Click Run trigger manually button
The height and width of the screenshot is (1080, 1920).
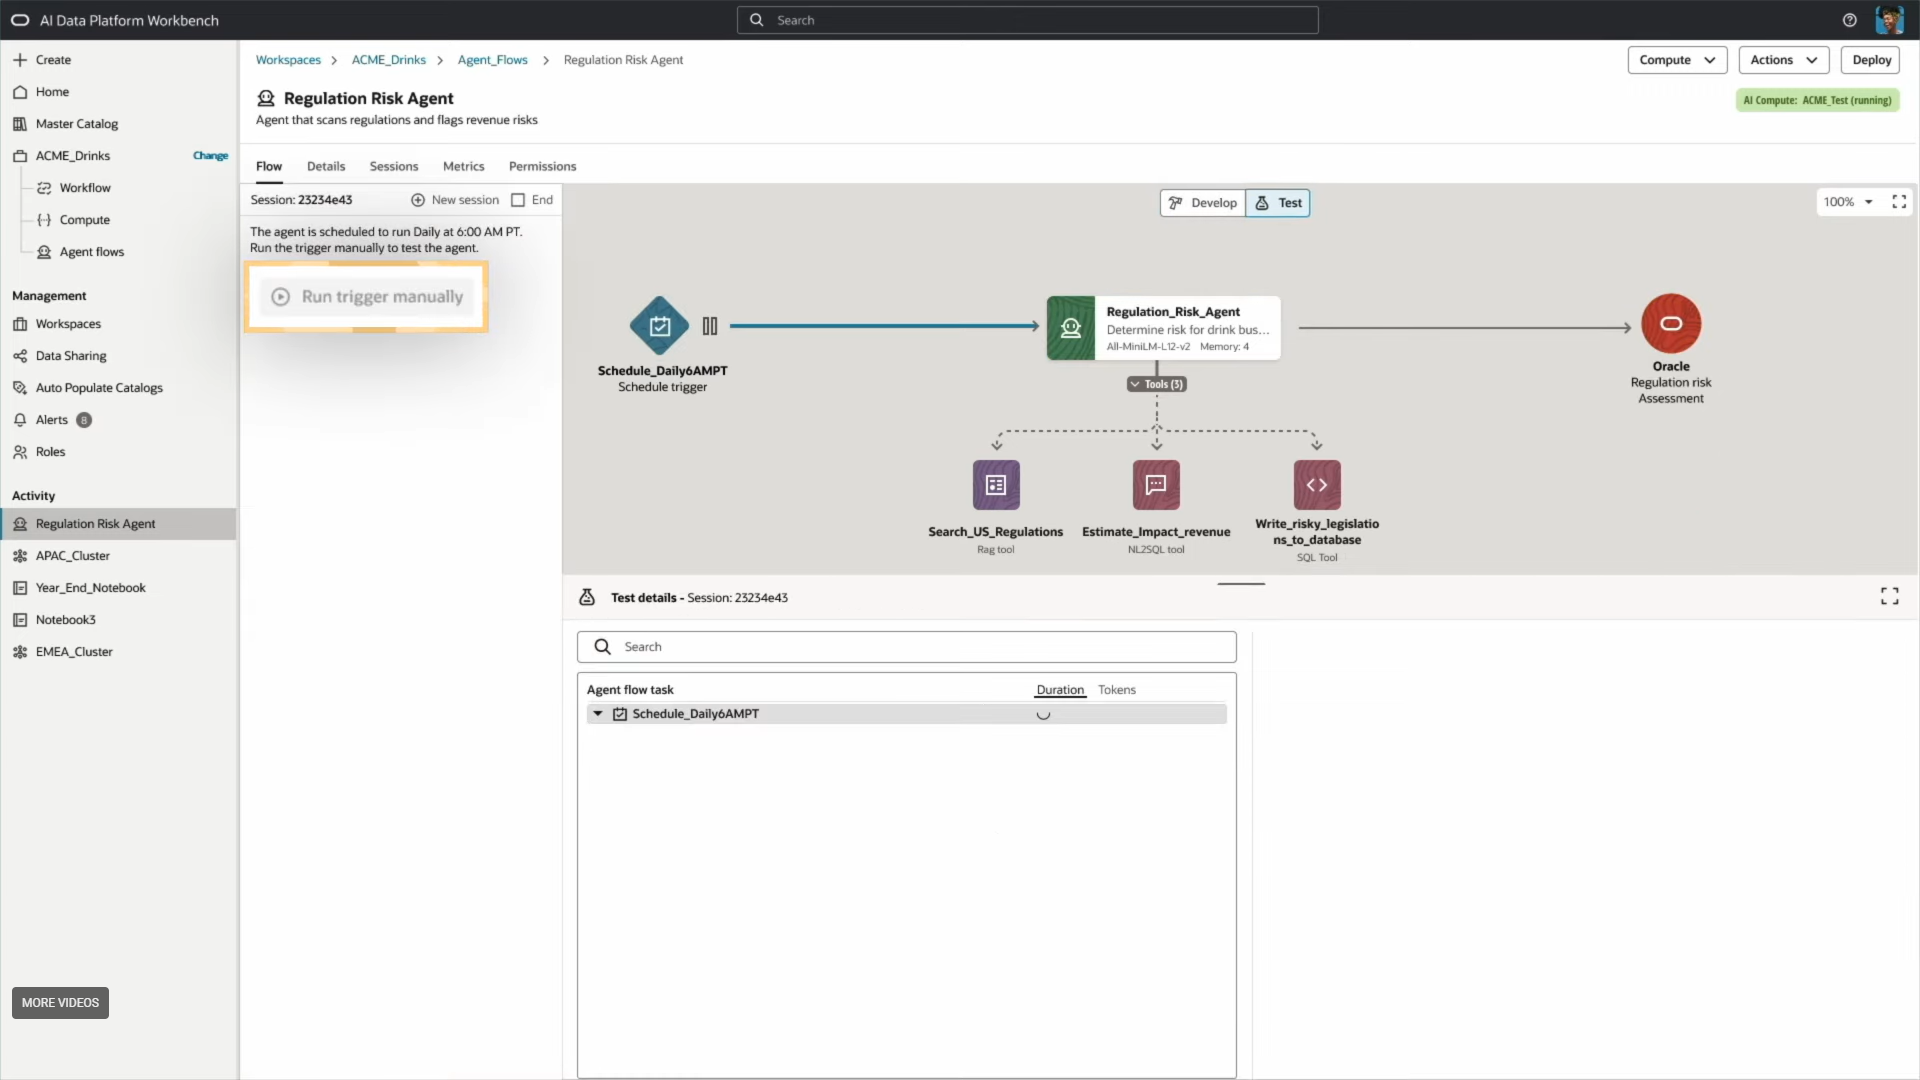click(367, 297)
